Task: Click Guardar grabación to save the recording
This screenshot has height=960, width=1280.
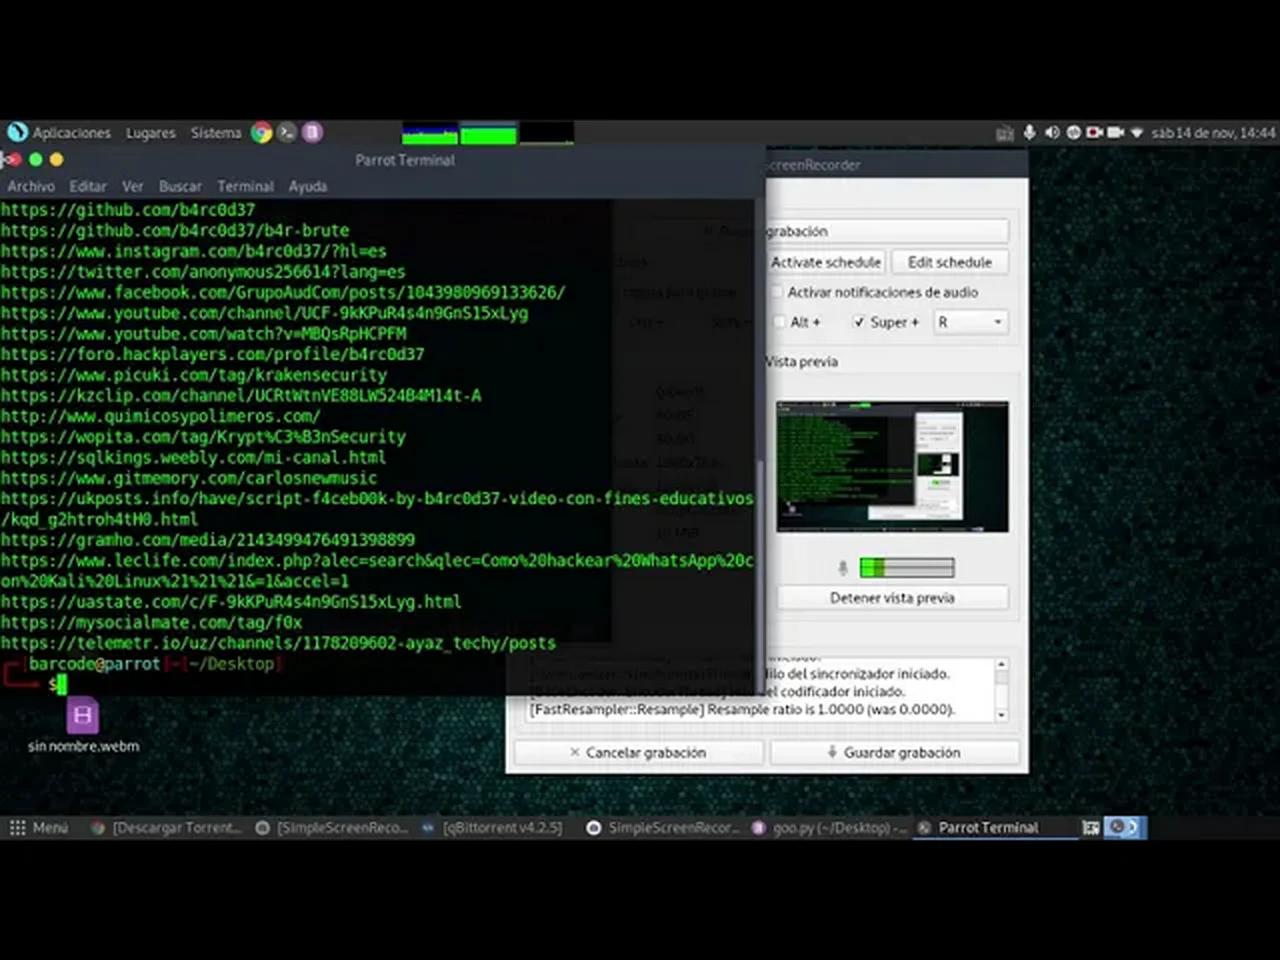Action: tap(895, 752)
